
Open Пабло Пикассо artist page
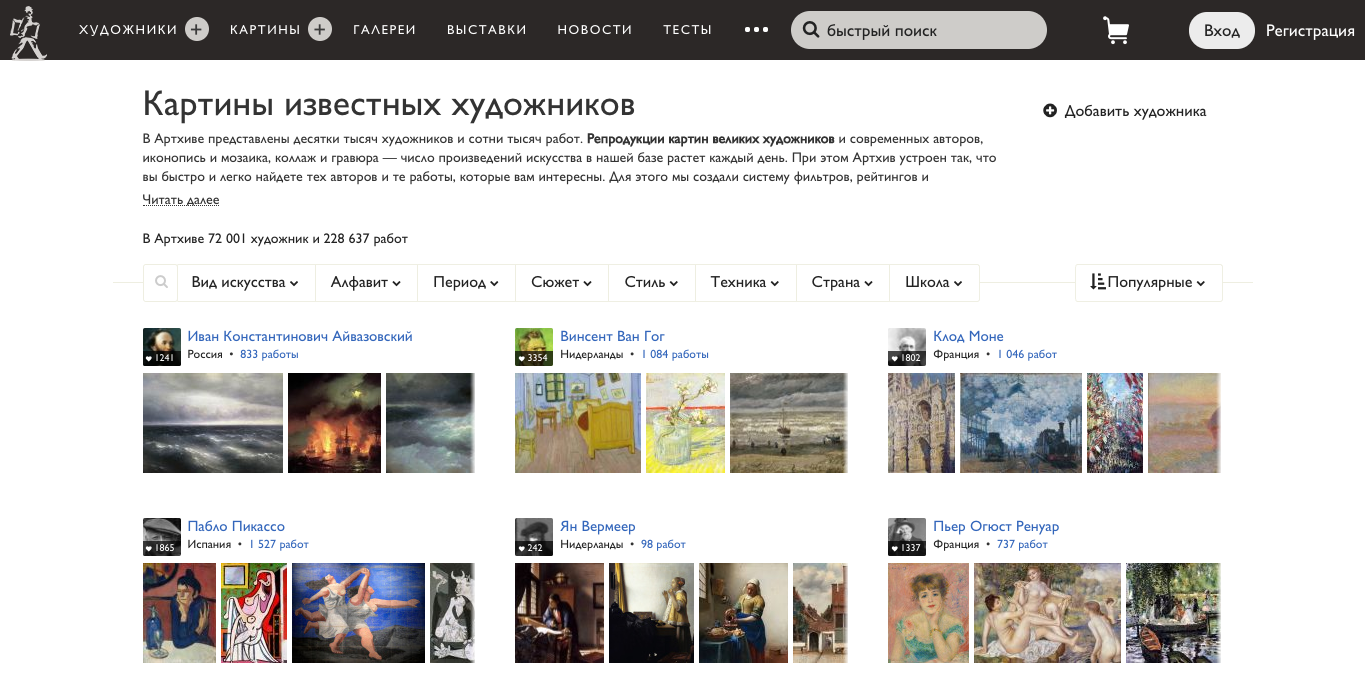pyautogui.click(x=236, y=526)
